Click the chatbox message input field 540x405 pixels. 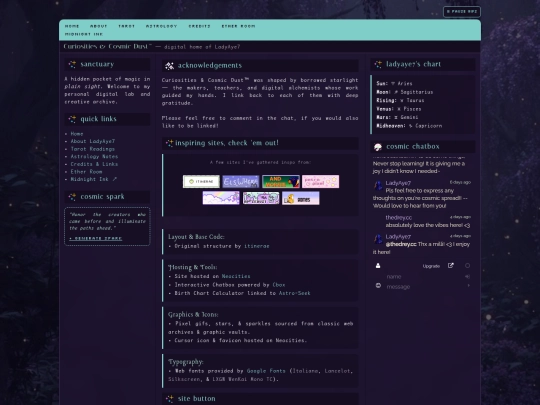coord(425,287)
